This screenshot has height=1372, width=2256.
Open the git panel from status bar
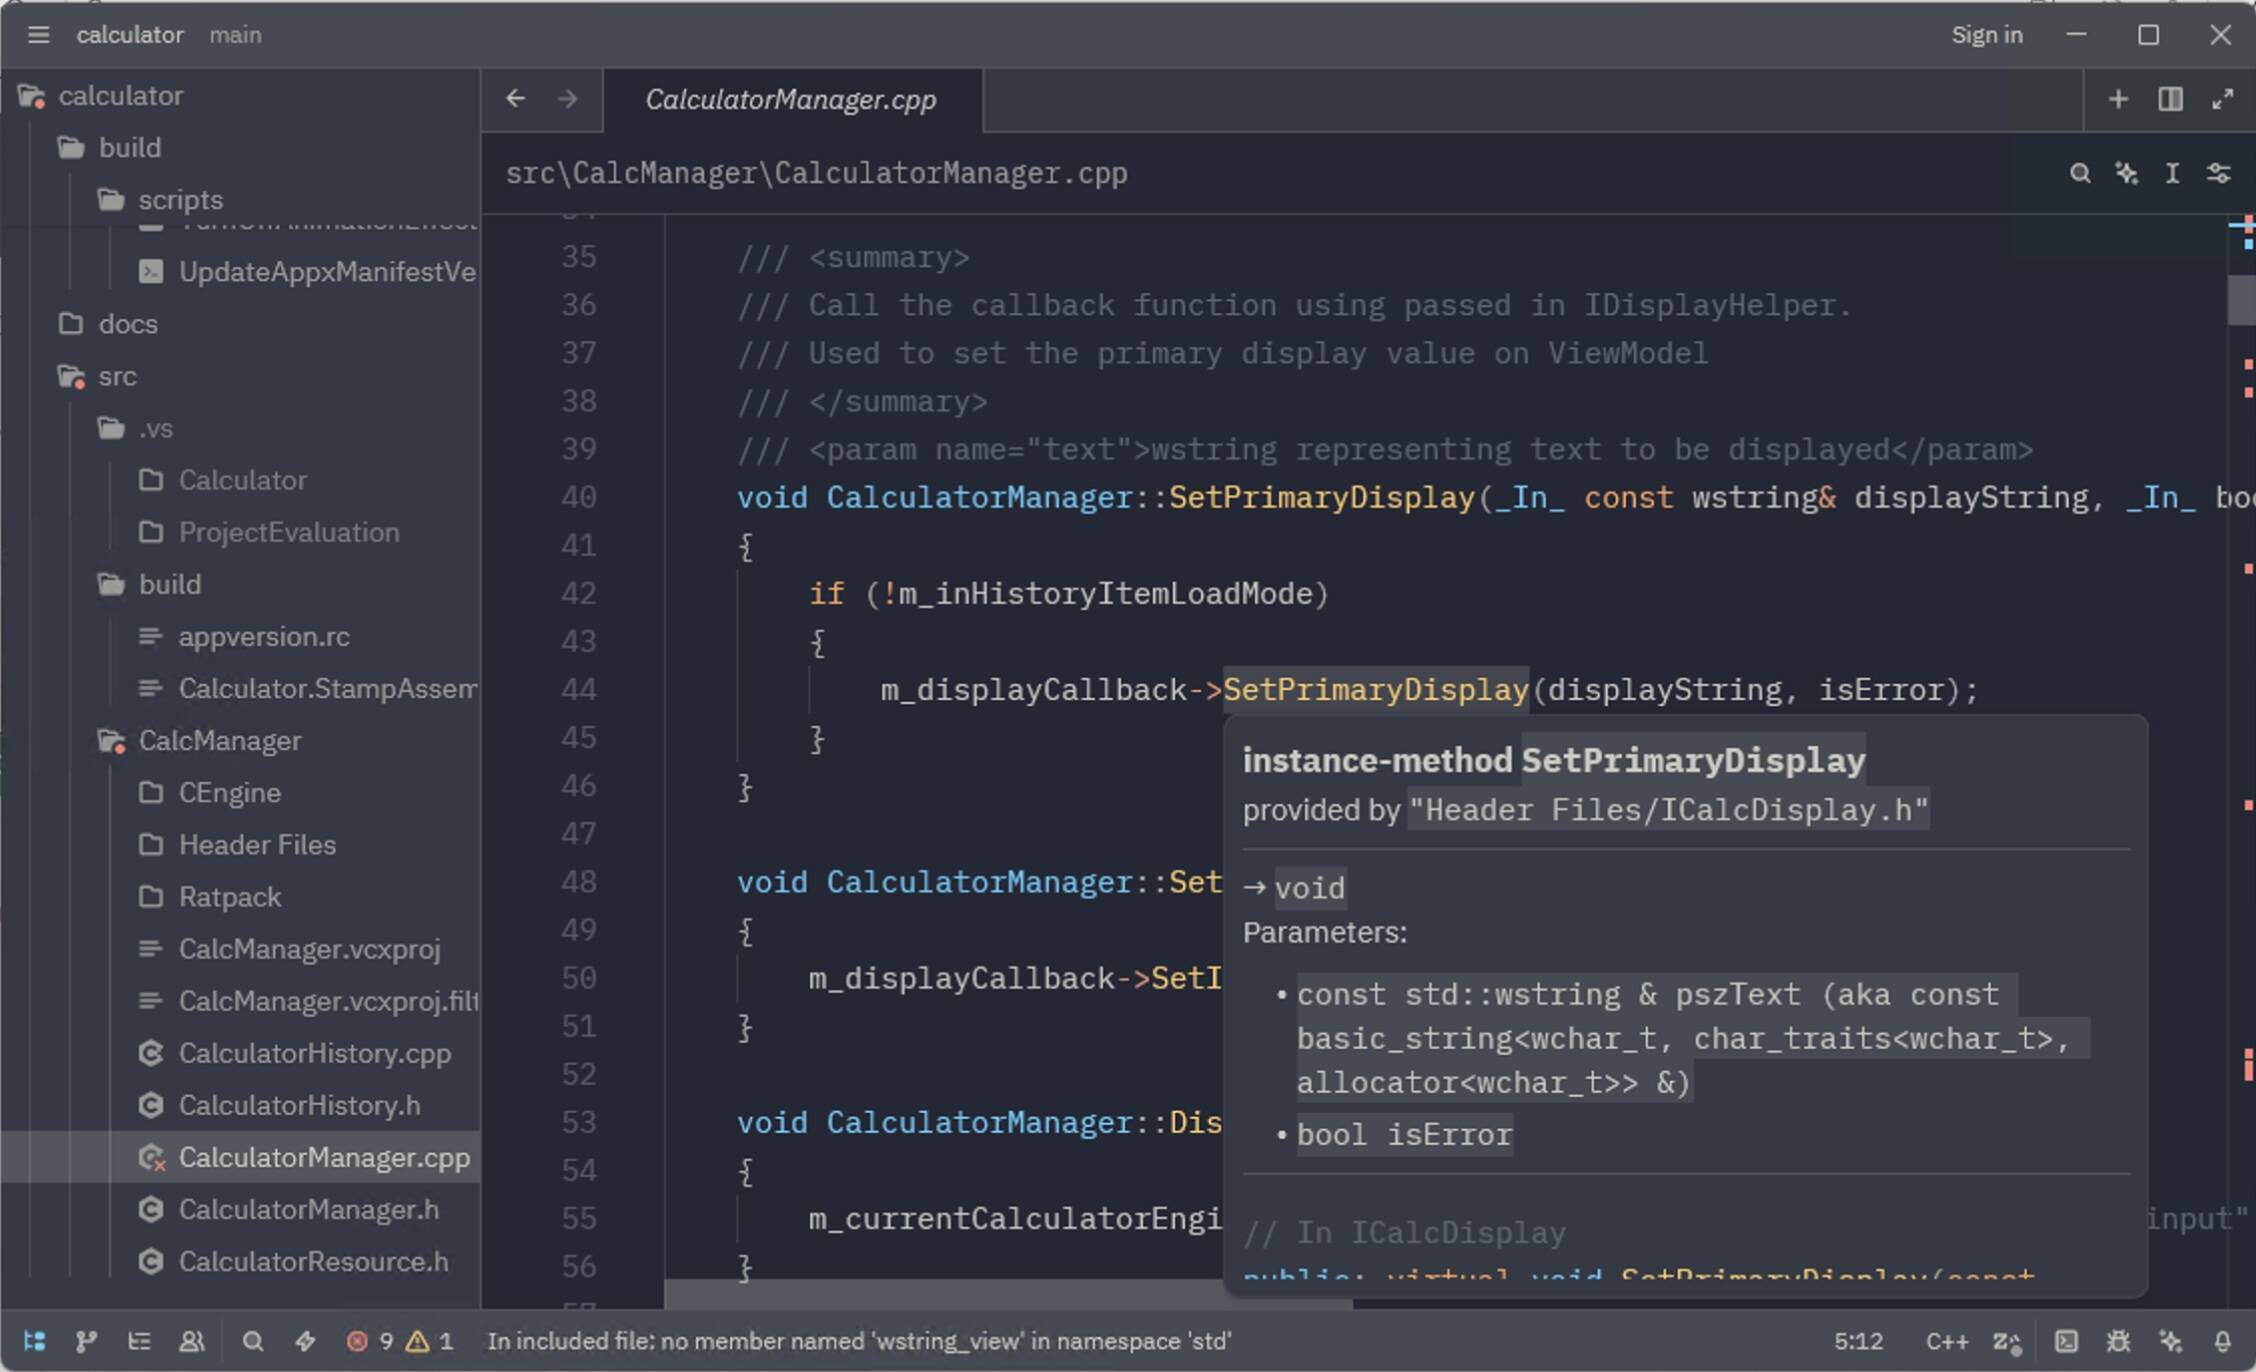87,1341
